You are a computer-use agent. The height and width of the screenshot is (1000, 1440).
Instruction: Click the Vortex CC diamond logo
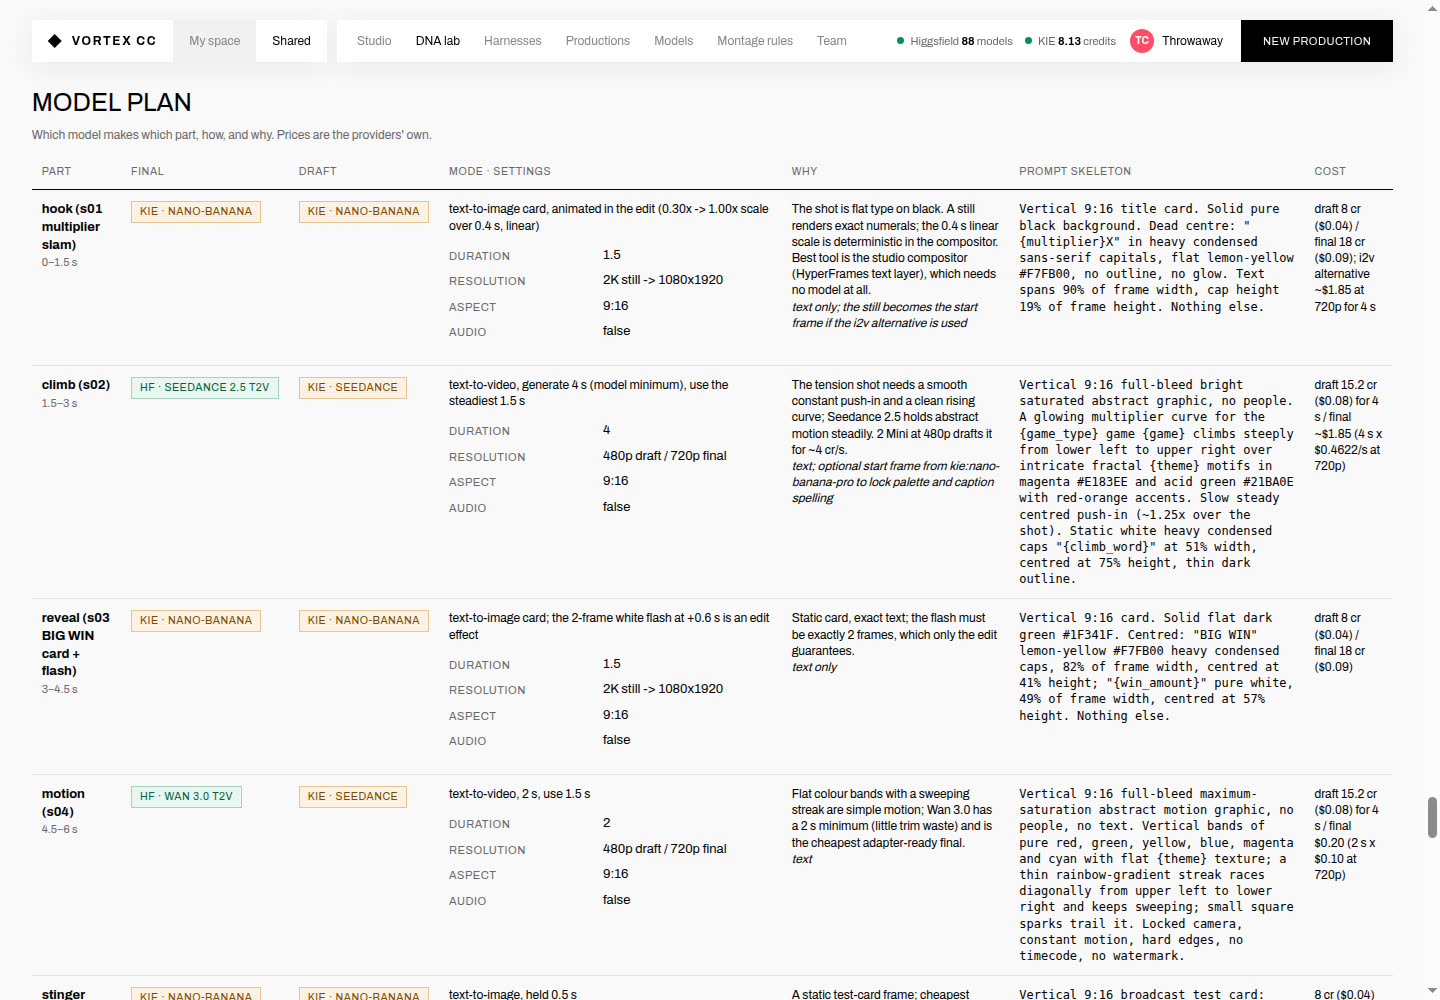click(x=55, y=41)
